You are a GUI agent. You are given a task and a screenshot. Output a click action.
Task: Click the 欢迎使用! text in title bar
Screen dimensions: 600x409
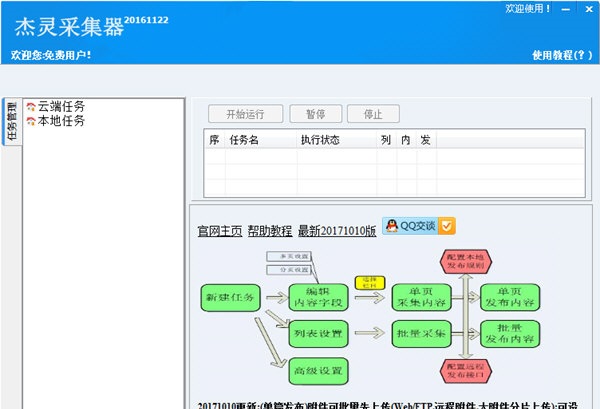[528, 8]
